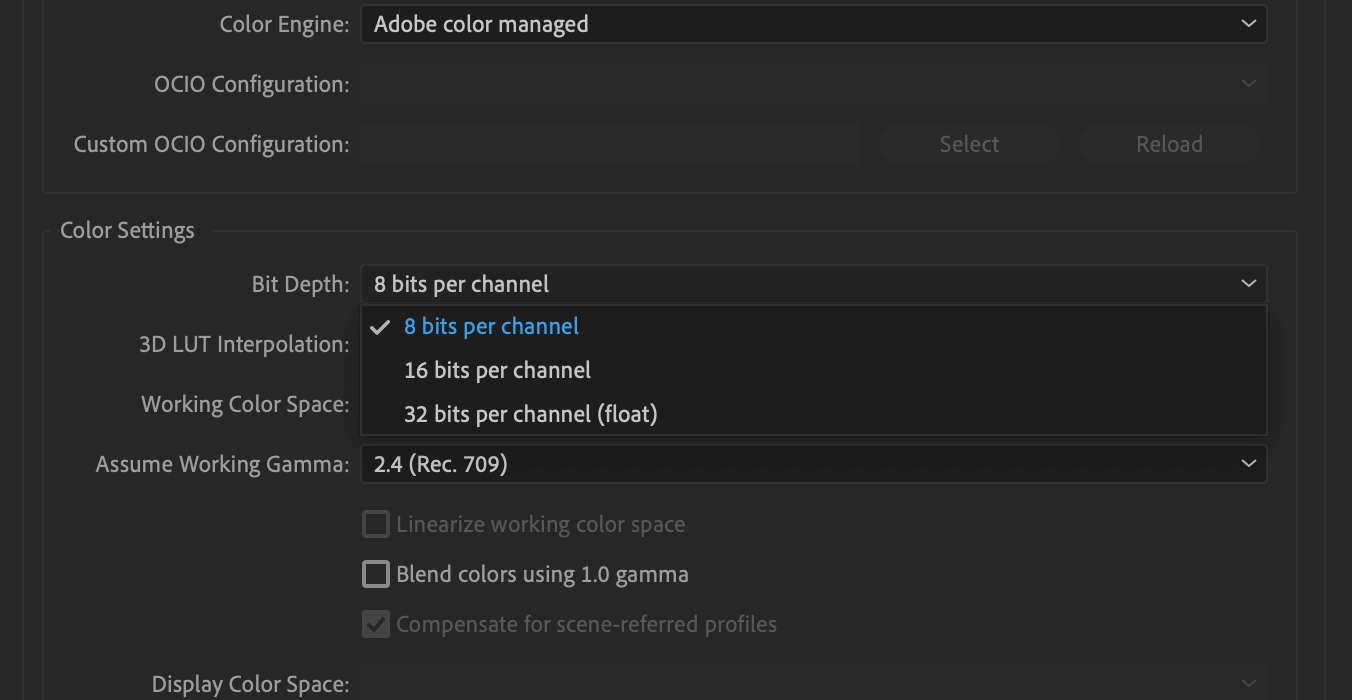Collapse the Bit Depth dropdown showing 8 bits
The height and width of the screenshot is (700, 1352).
click(x=812, y=284)
